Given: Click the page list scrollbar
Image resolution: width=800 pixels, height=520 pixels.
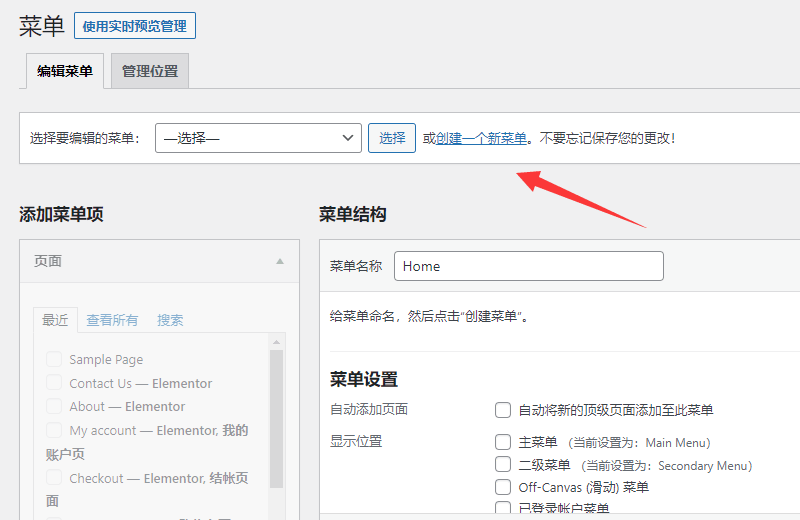Looking at the screenshot, I should click(x=276, y=420).
